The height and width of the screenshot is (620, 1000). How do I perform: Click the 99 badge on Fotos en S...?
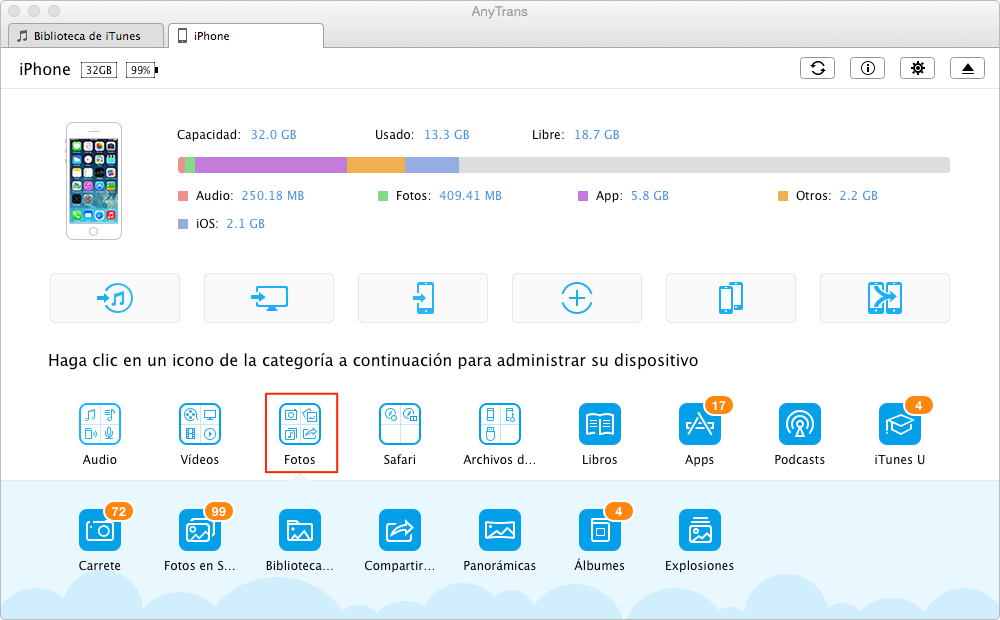(x=219, y=512)
